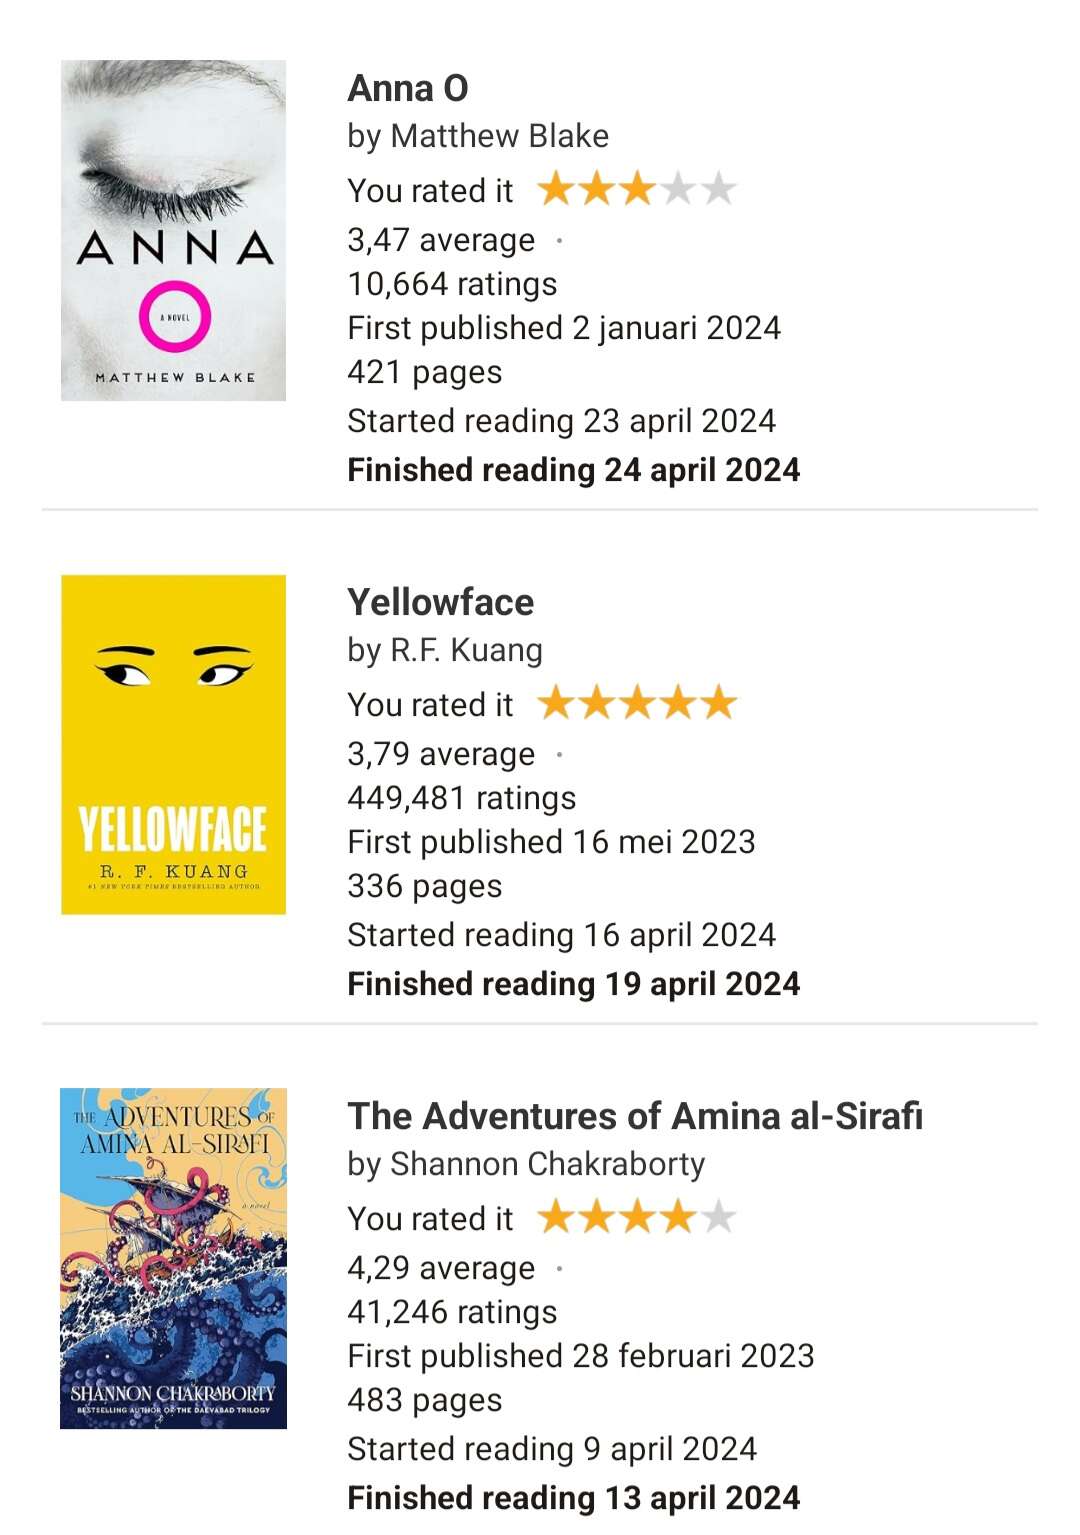This screenshot has height=1535, width=1080.
Task: Click the Yellowface title link
Action: (441, 602)
